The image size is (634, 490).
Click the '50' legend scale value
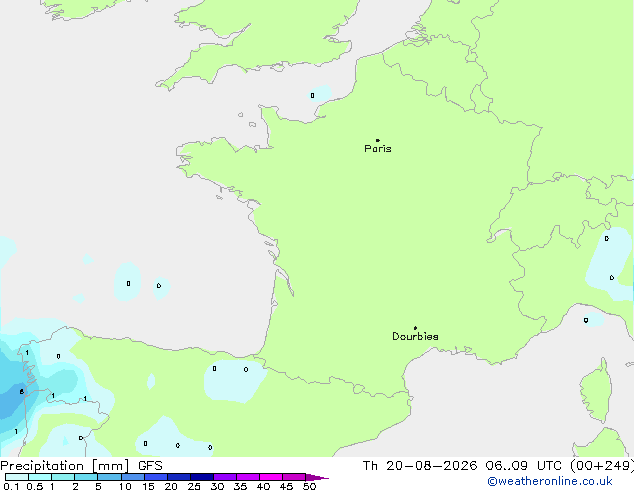coord(310,486)
